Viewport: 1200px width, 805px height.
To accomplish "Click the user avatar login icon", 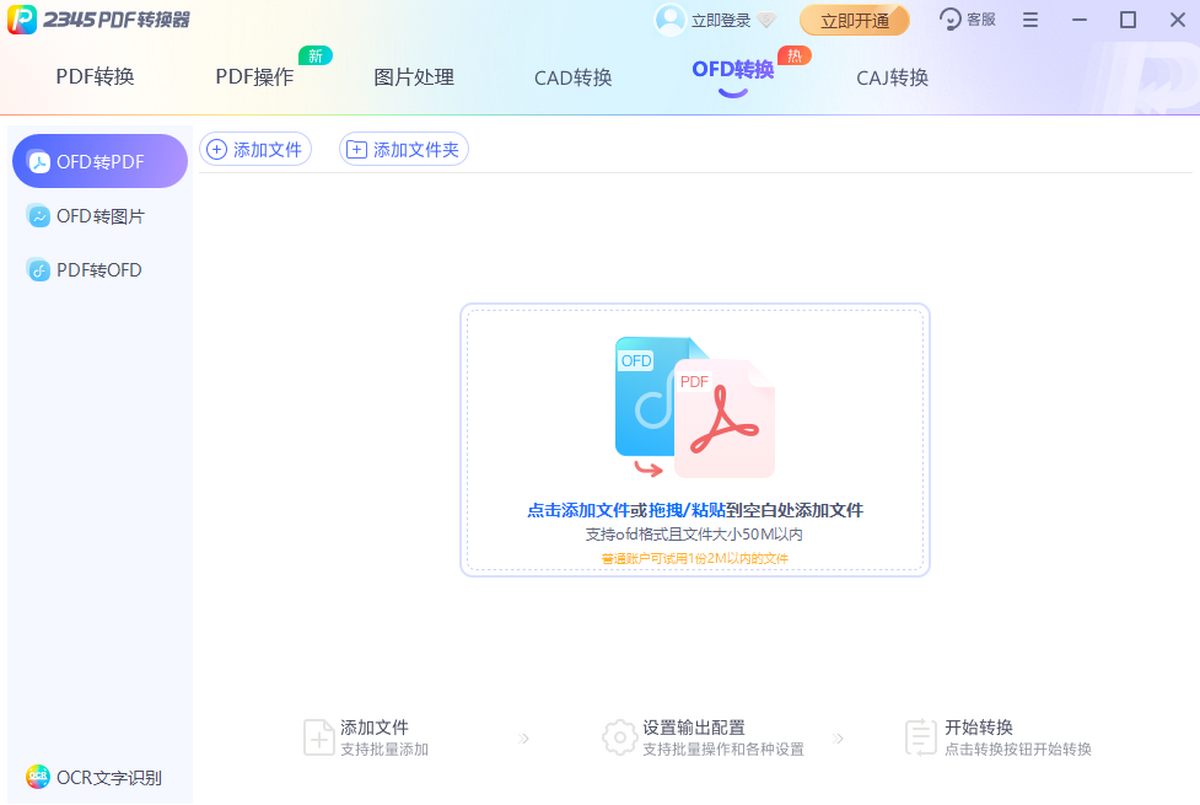I will click(x=669, y=20).
